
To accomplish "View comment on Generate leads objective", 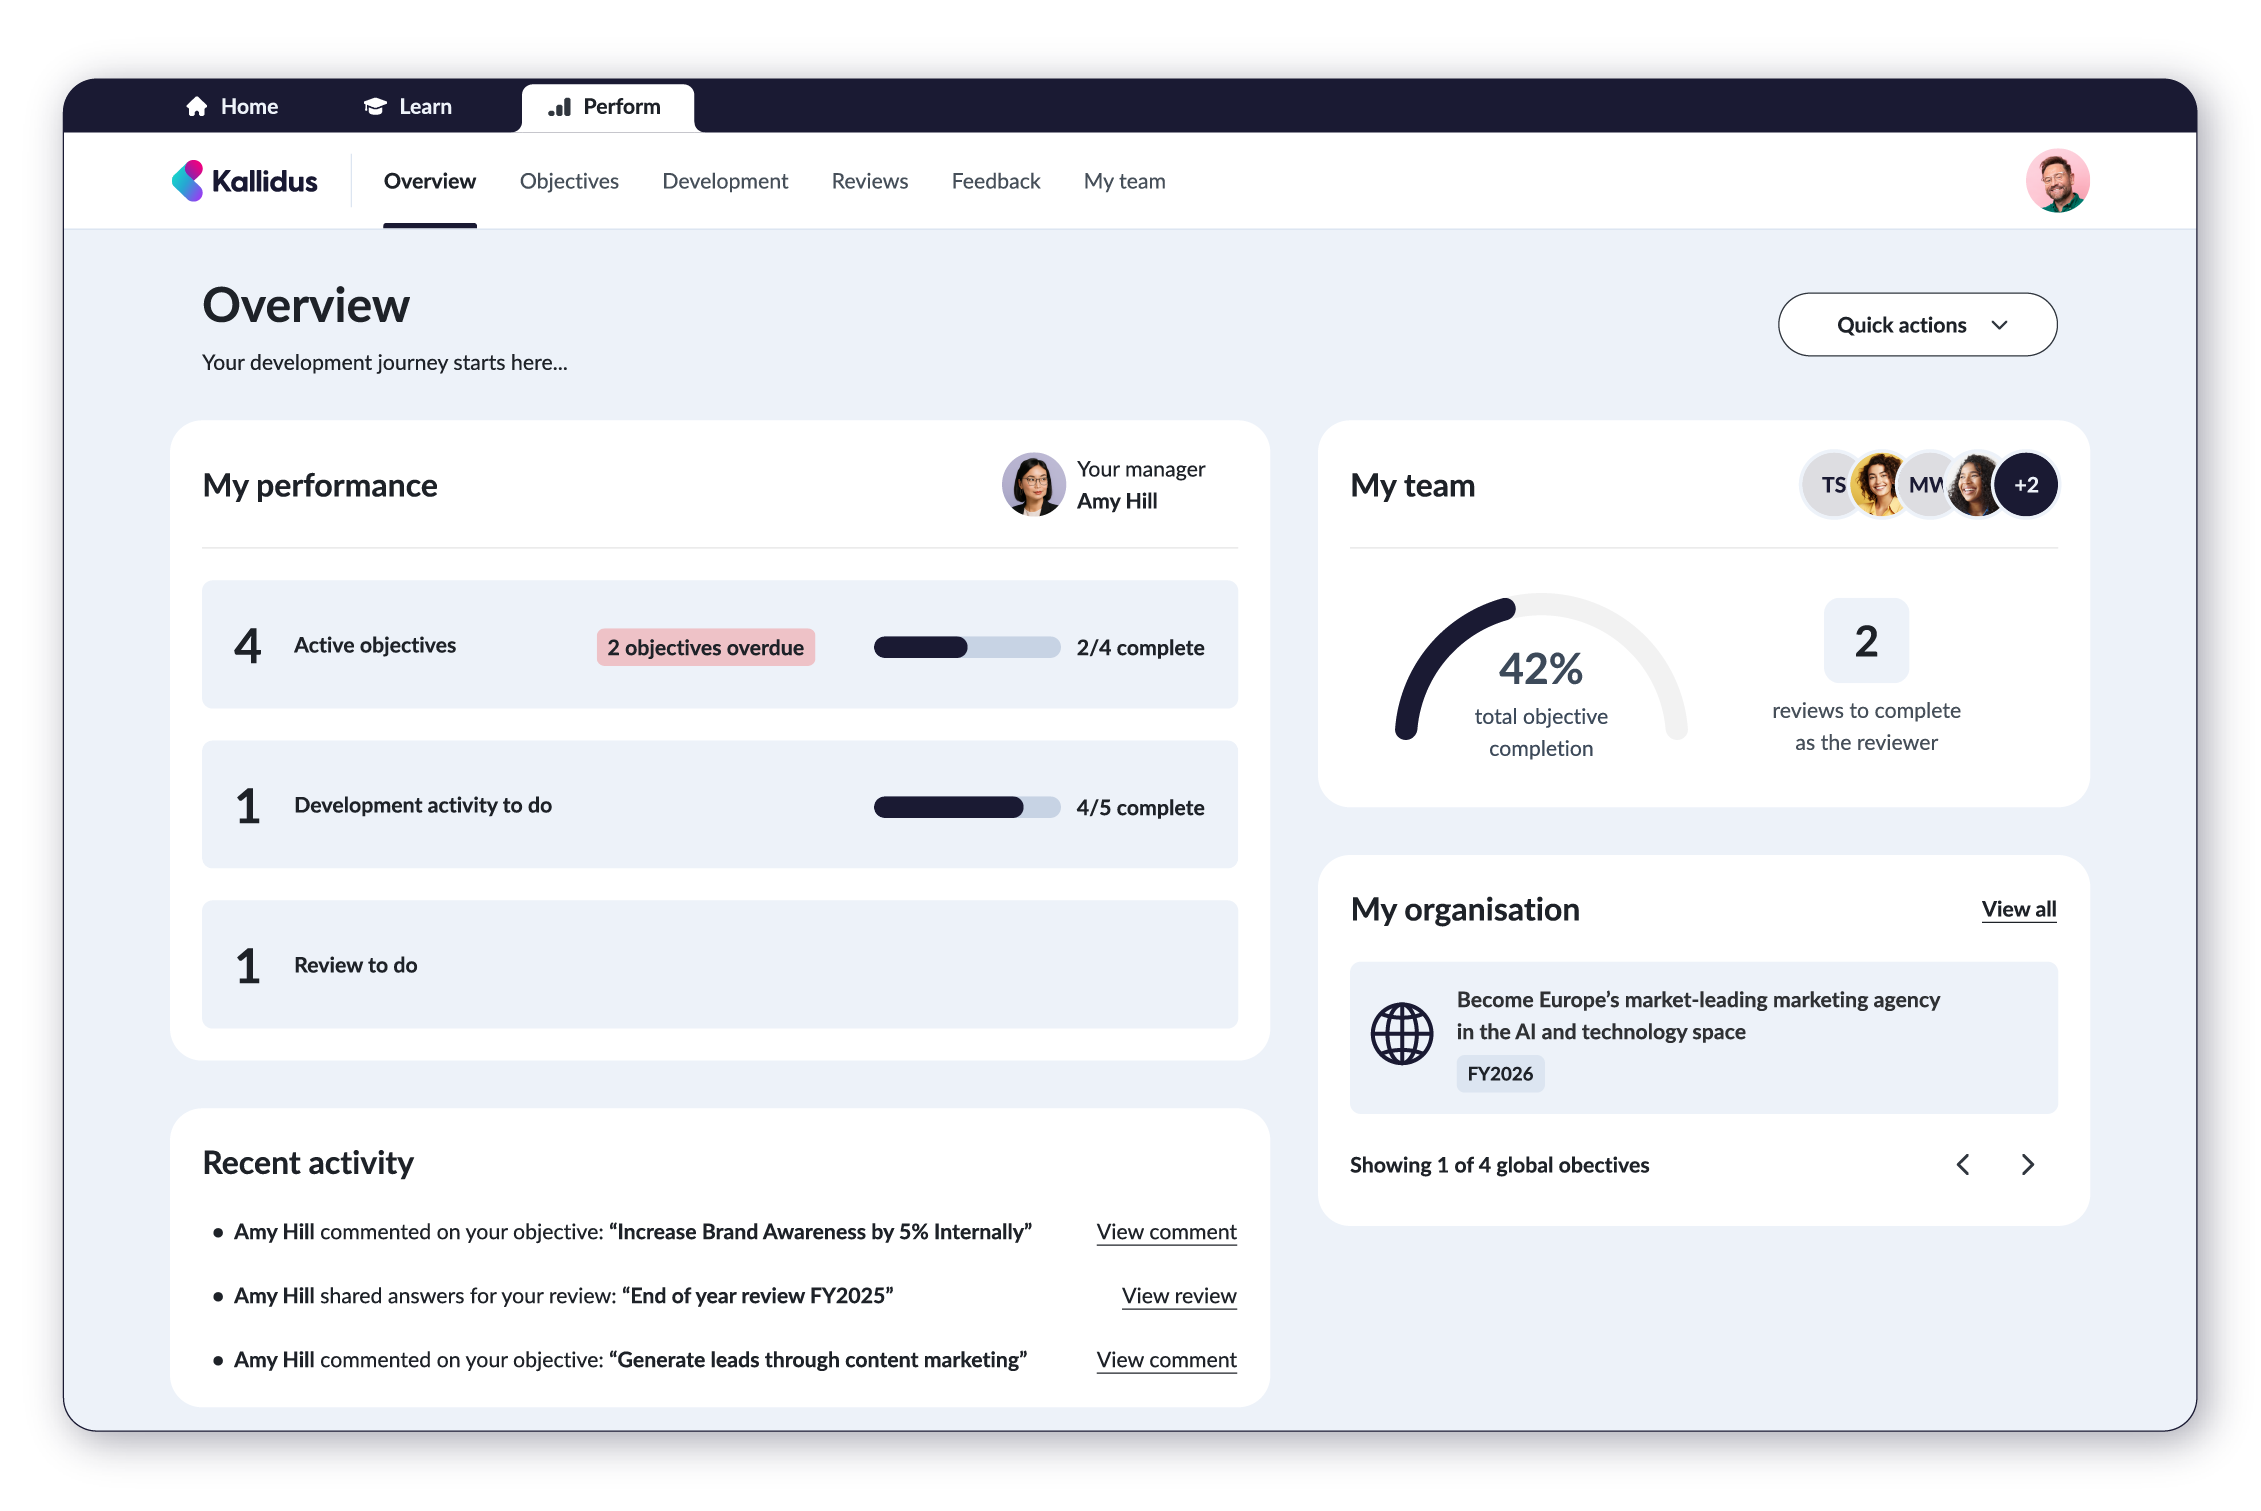I will click(1167, 1360).
